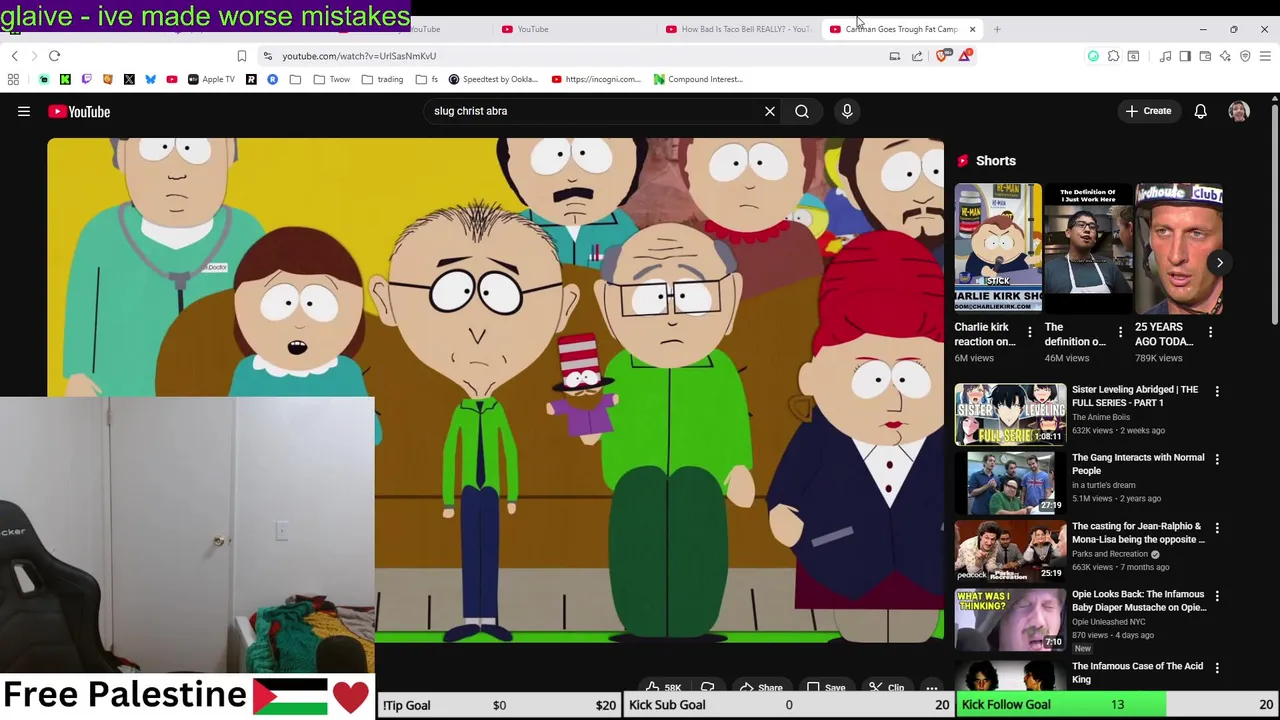Viewport: 1280px width, 720px height.
Task: Click the Kick Follow Goal progress bar
Action: pyautogui.click(x=1118, y=705)
